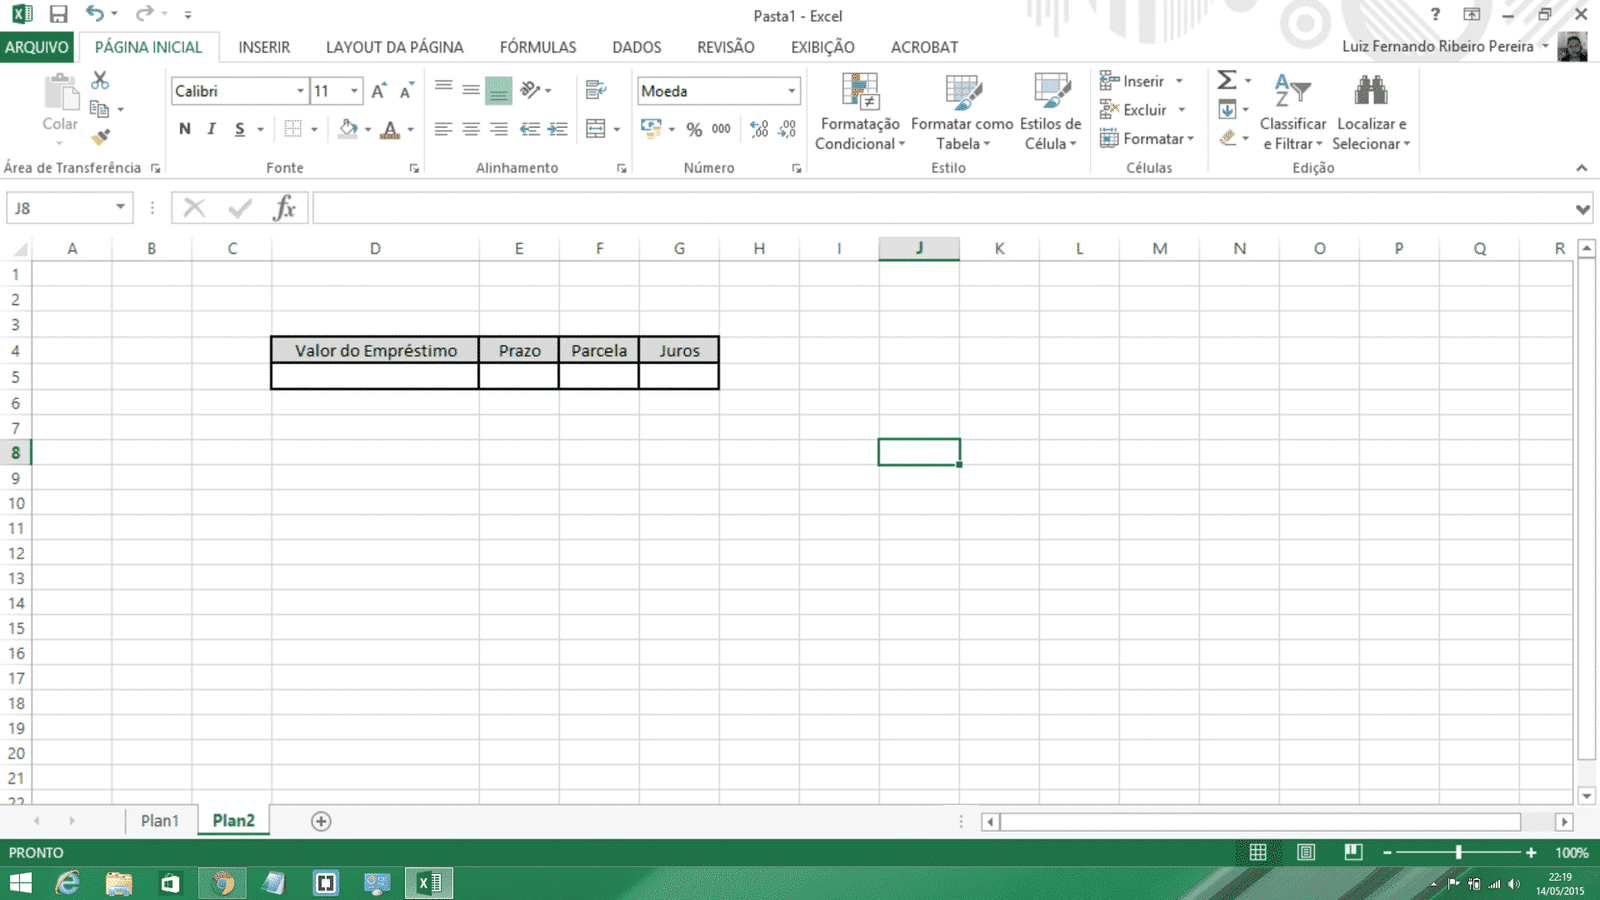Open Internet Explorer from the taskbar
This screenshot has height=900, width=1600.
(68, 883)
